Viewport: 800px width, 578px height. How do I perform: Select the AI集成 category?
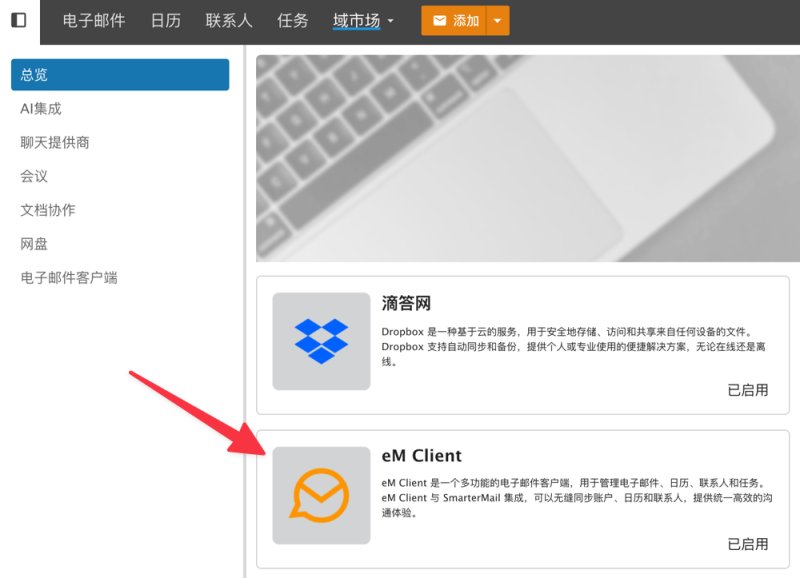tap(41, 109)
